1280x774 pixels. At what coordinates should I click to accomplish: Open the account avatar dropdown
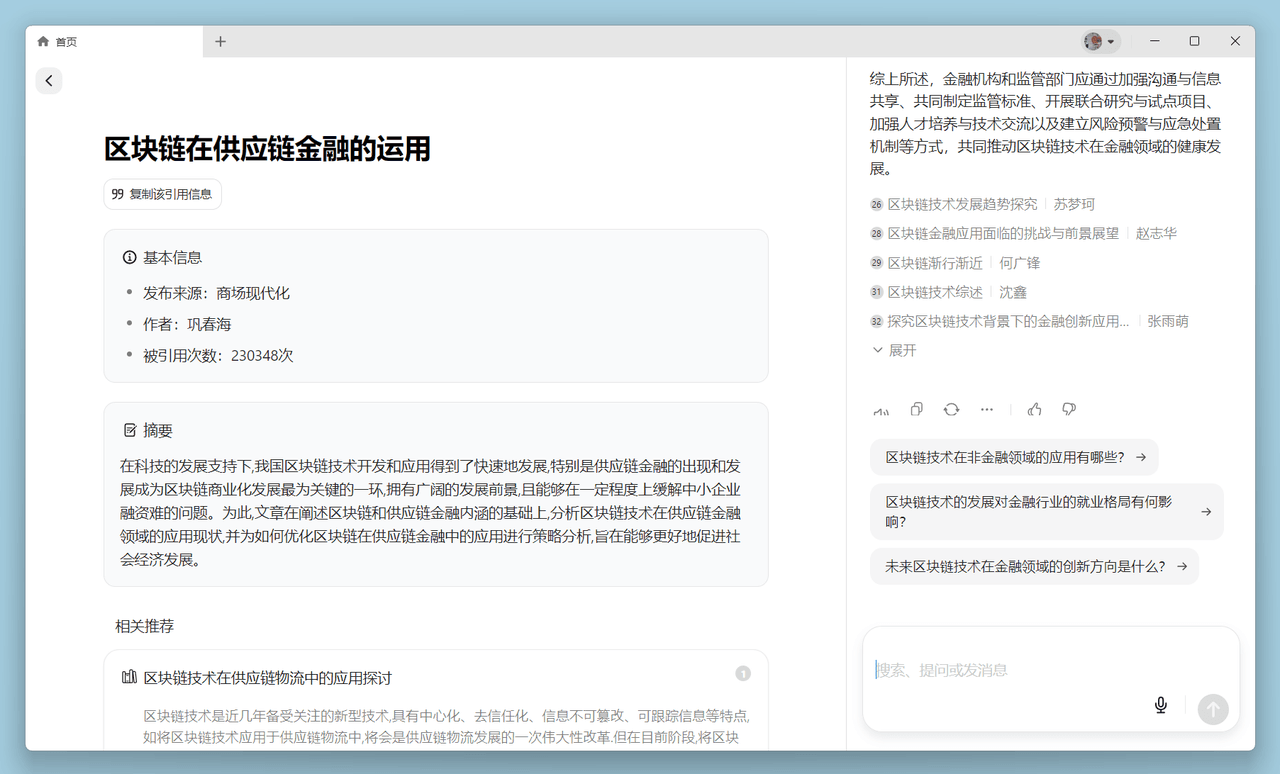pyautogui.click(x=1100, y=41)
